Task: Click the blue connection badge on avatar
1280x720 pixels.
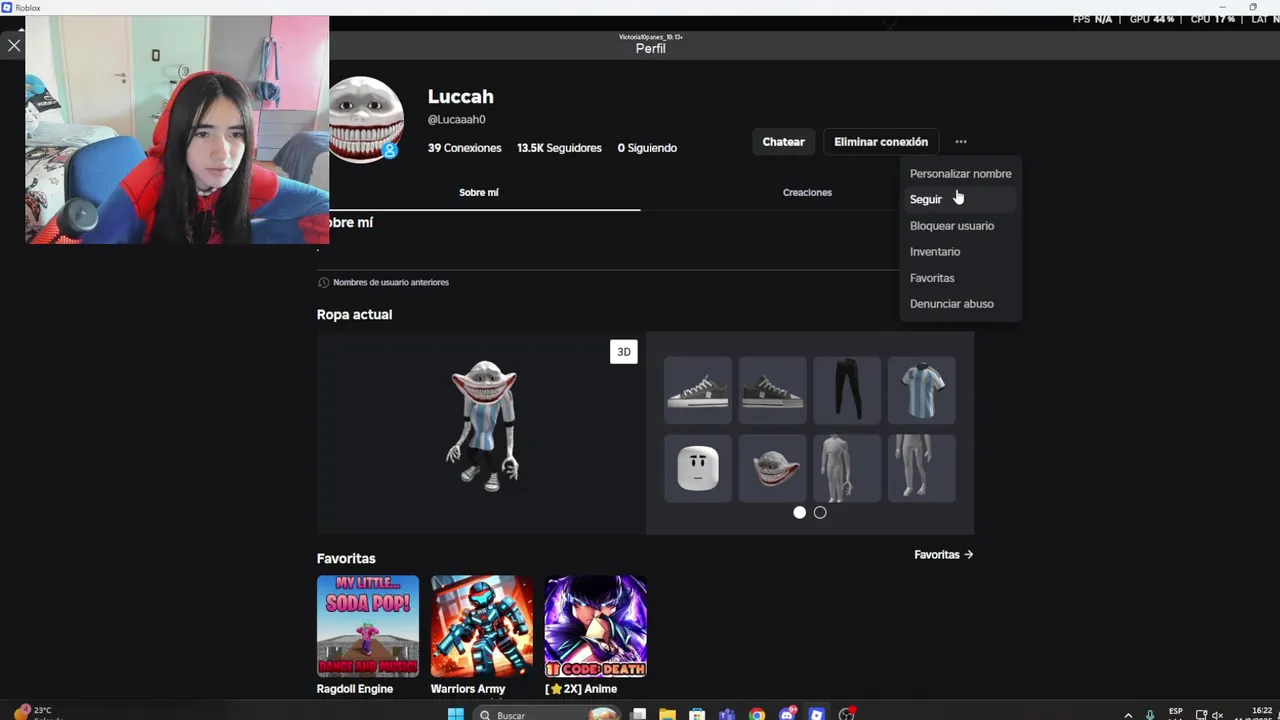Action: click(x=390, y=151)
